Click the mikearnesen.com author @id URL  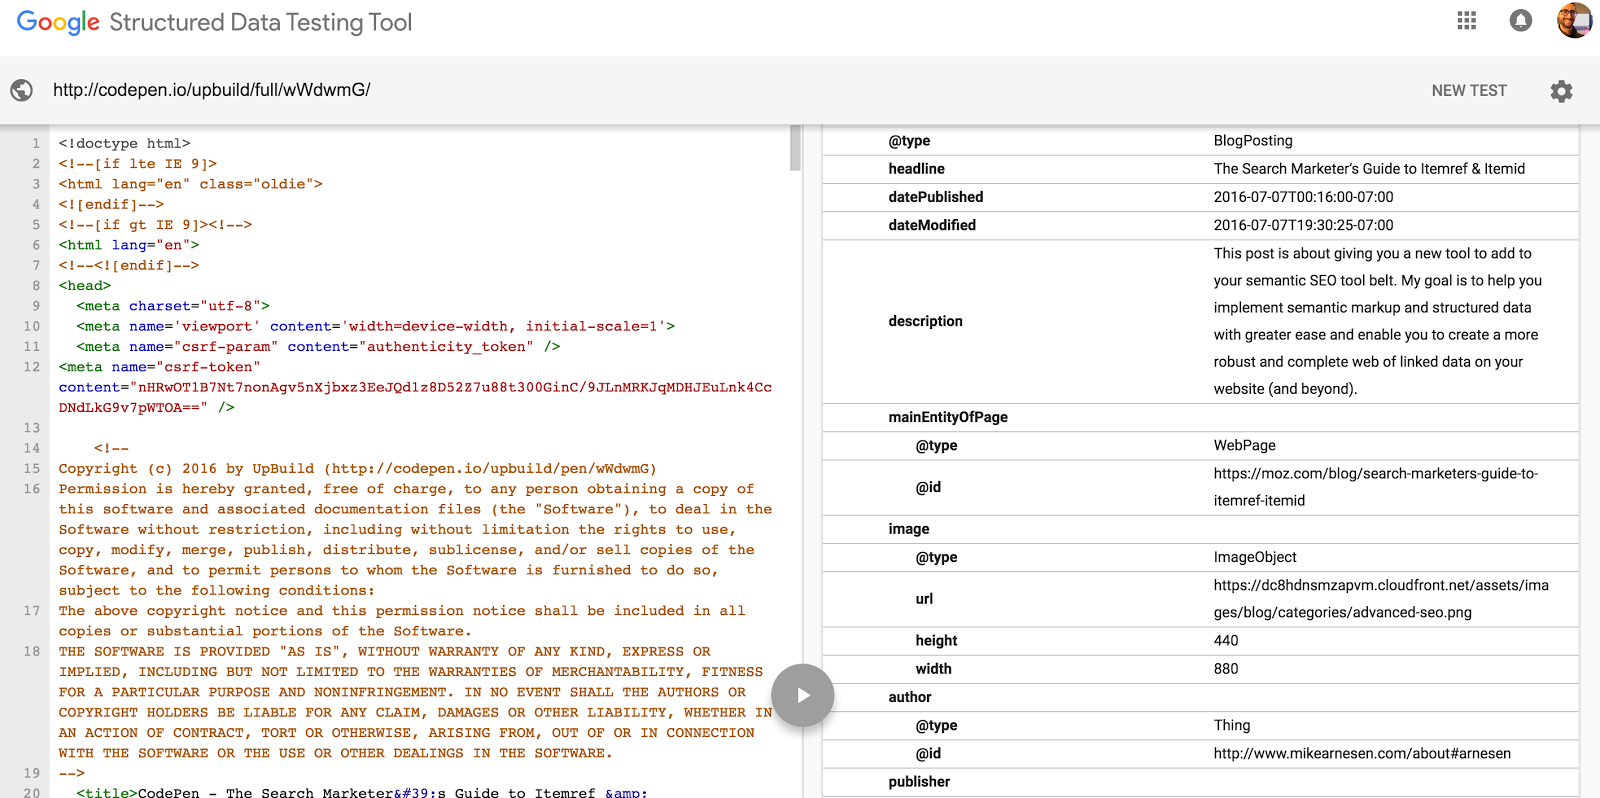pyautogui.click(x=1362, y=753)
